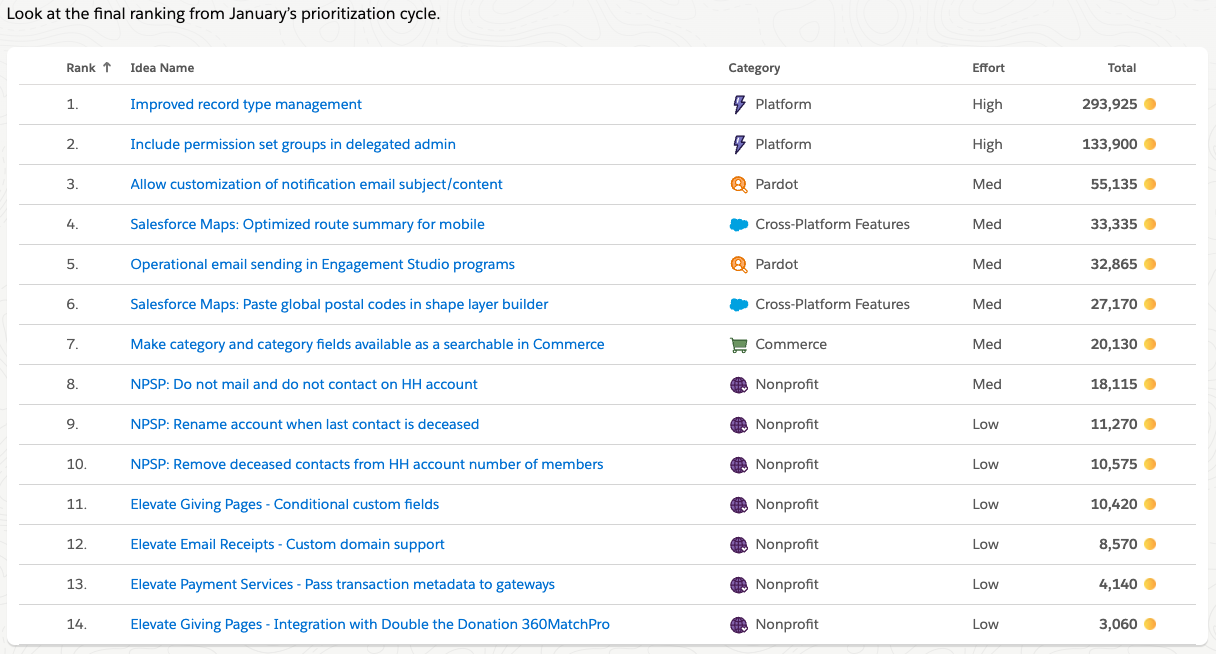Open NPSP: Remove deceased contacts from HH account
The width and height of the screenshot is (1216, 654).
pos(367,464)
